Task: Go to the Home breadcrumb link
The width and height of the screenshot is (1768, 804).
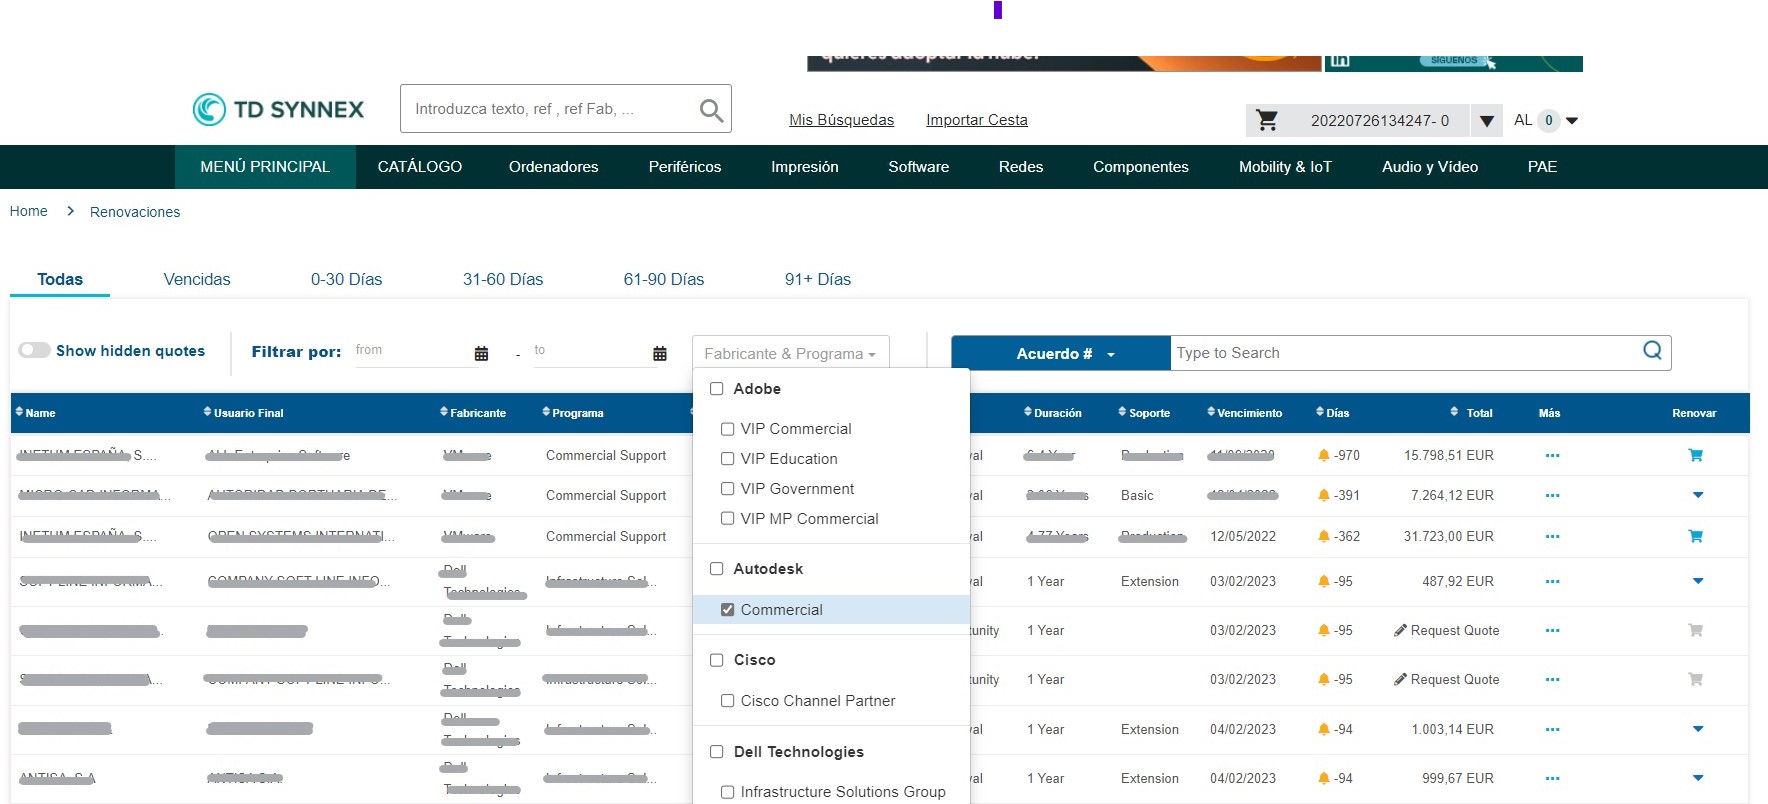Action: point(29,211)
